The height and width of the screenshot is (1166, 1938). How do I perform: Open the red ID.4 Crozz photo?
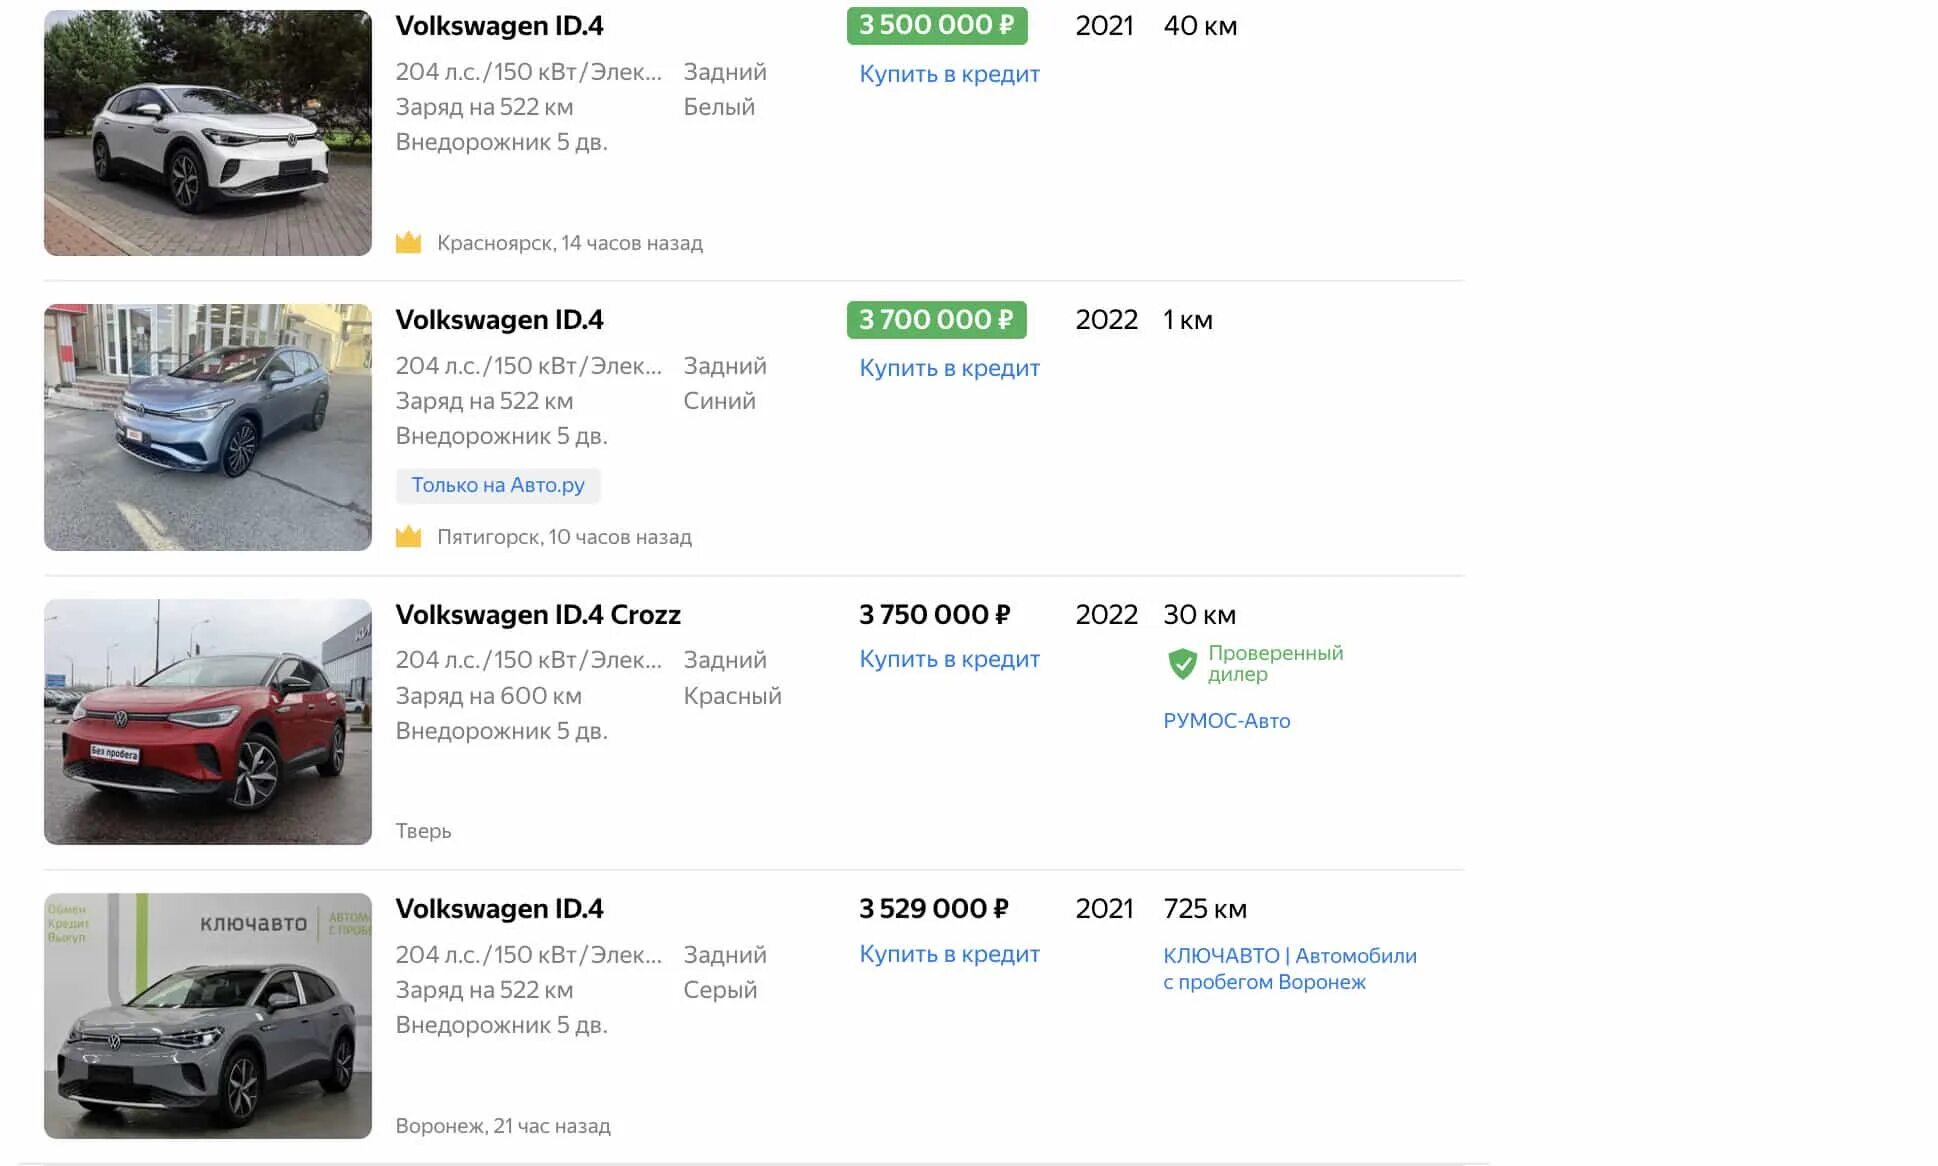pos(208,721)
